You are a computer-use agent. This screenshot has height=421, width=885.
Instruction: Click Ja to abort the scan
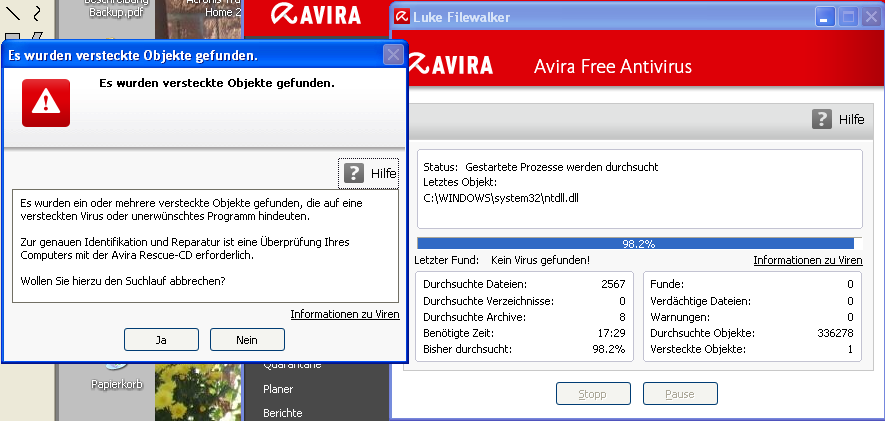(x=161, y=340)
